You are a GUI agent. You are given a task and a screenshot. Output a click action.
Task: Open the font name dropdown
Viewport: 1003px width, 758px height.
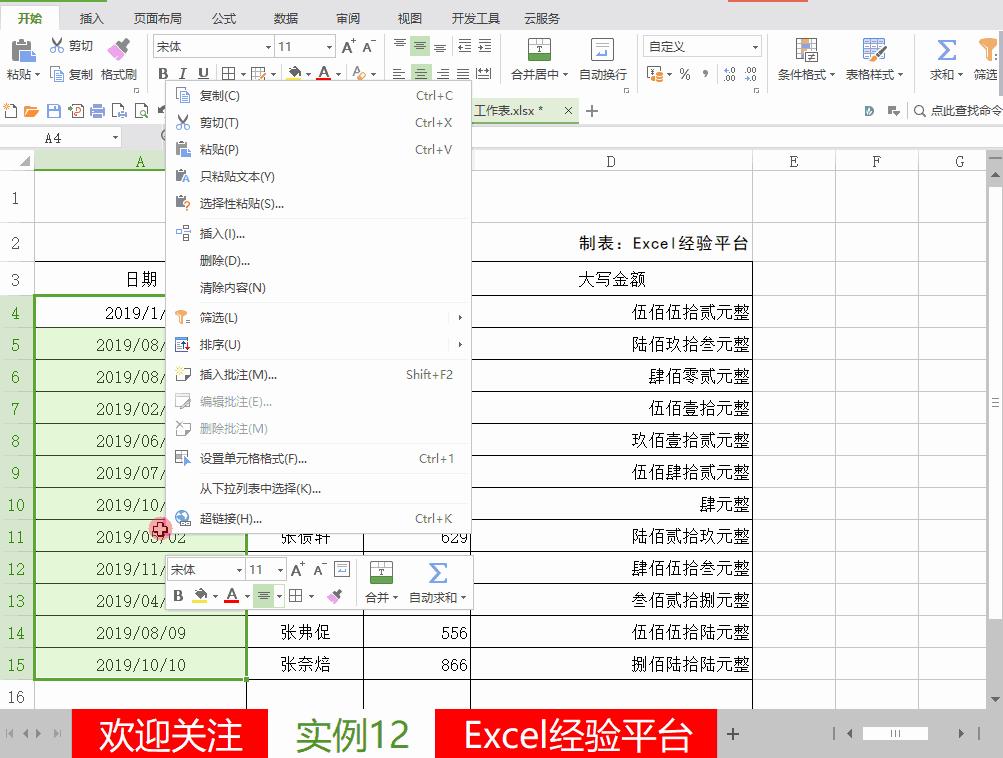pyautogui.click(x=268, y=46)
